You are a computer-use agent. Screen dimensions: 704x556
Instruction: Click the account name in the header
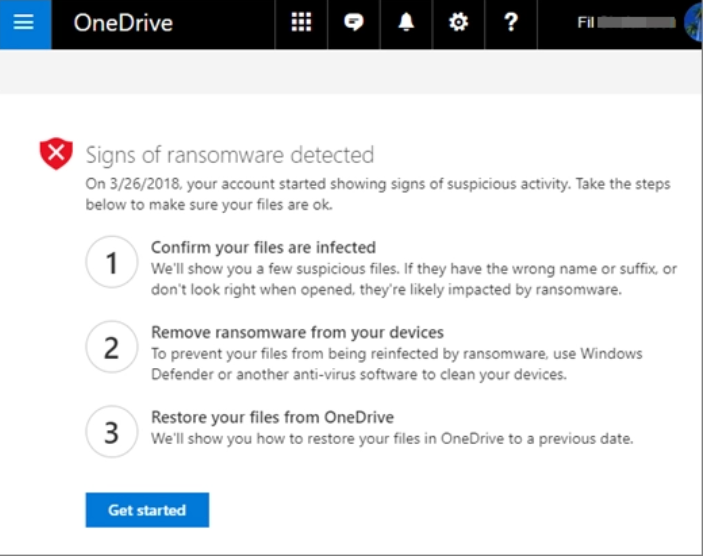(x=626, y=22)
